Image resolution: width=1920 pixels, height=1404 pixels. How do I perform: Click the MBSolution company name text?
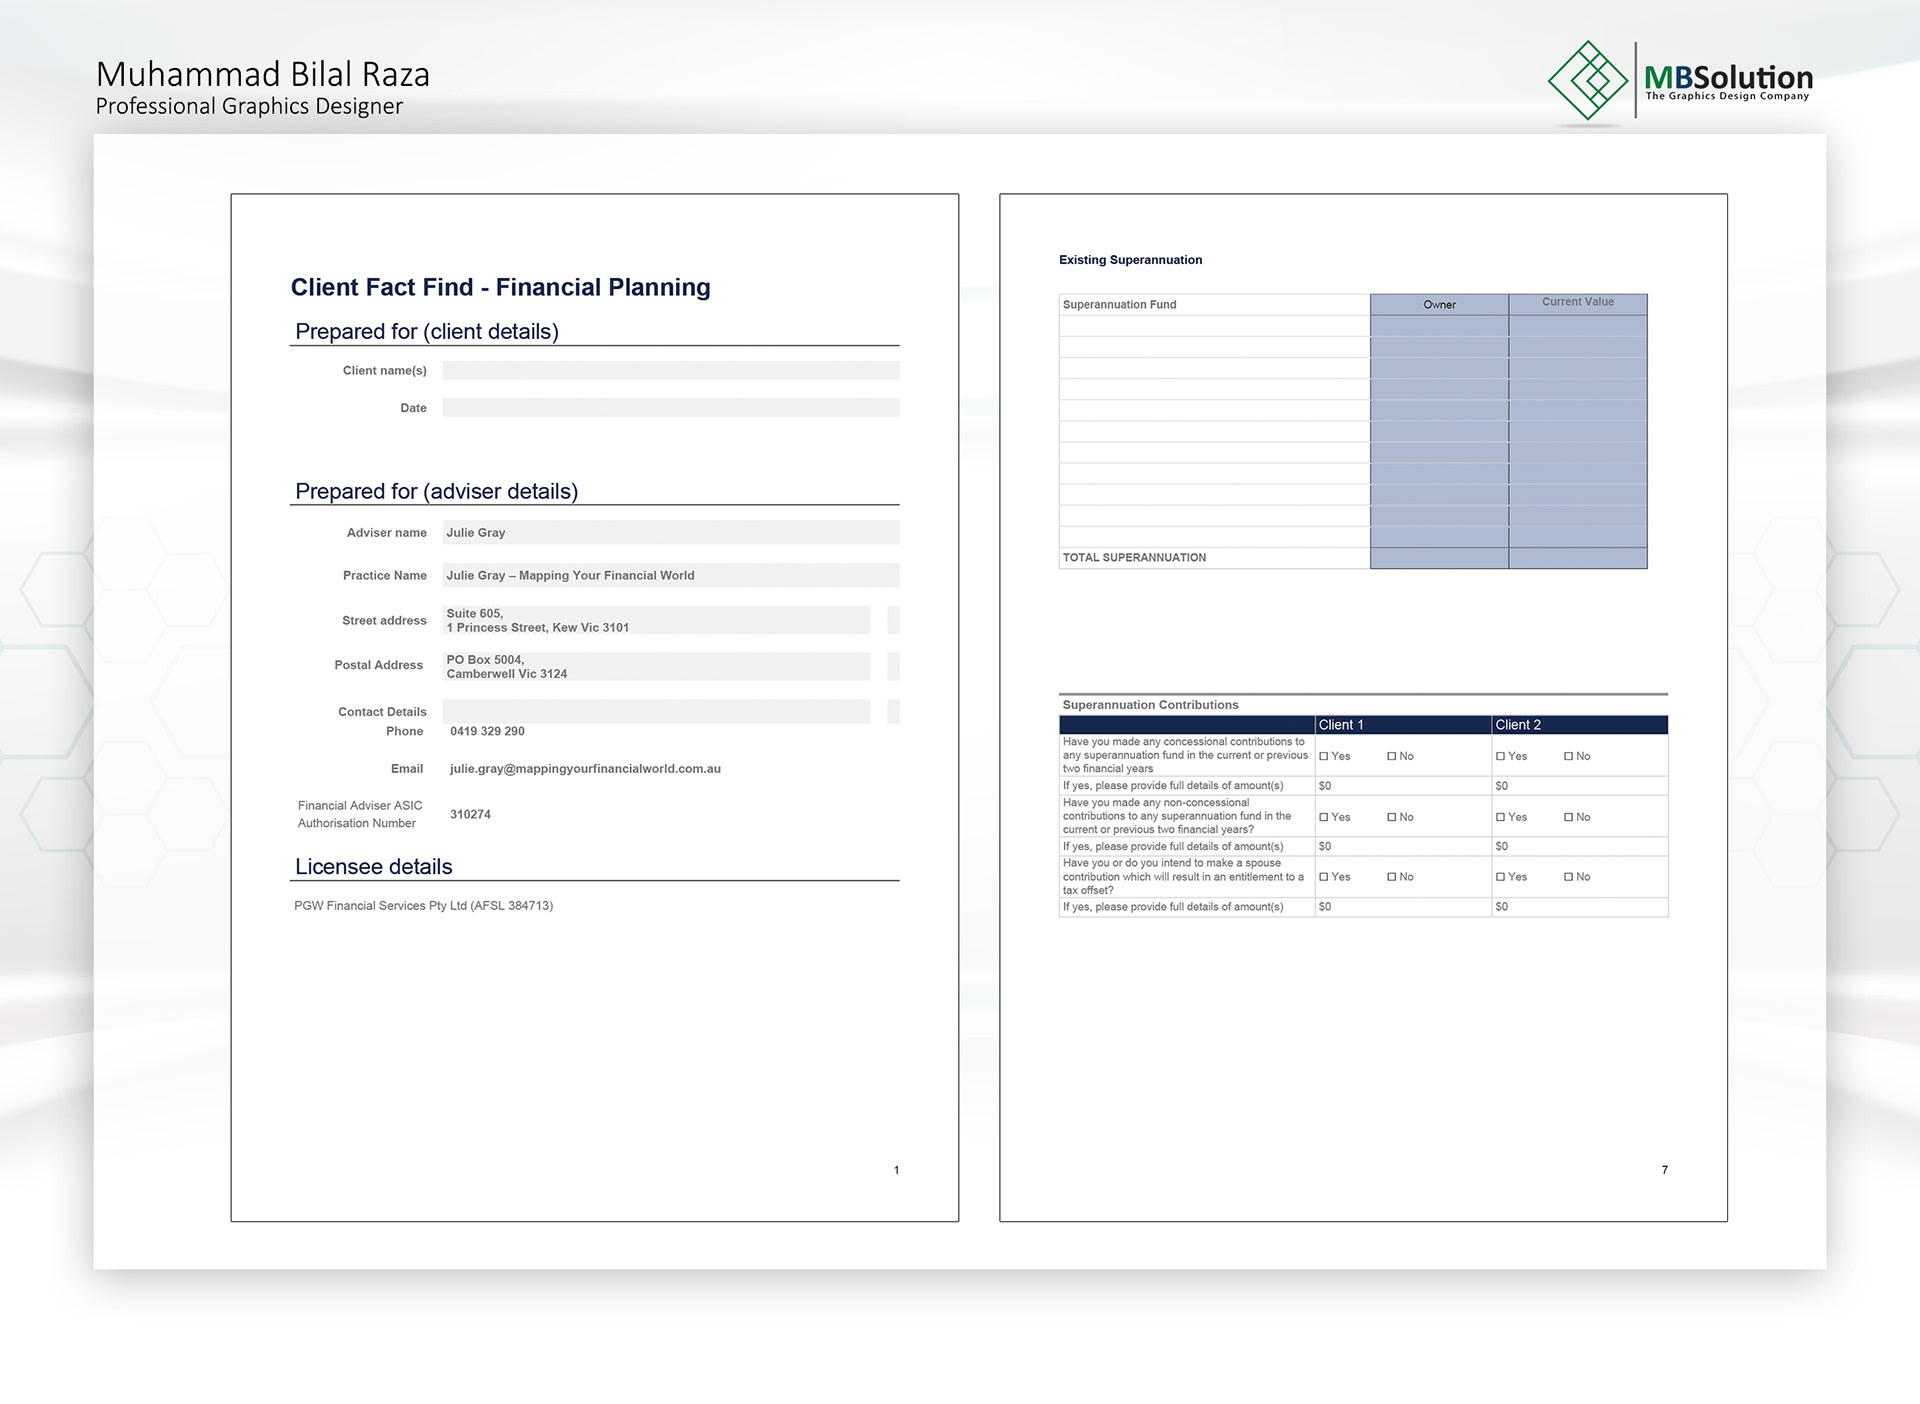click(1728, 77)
